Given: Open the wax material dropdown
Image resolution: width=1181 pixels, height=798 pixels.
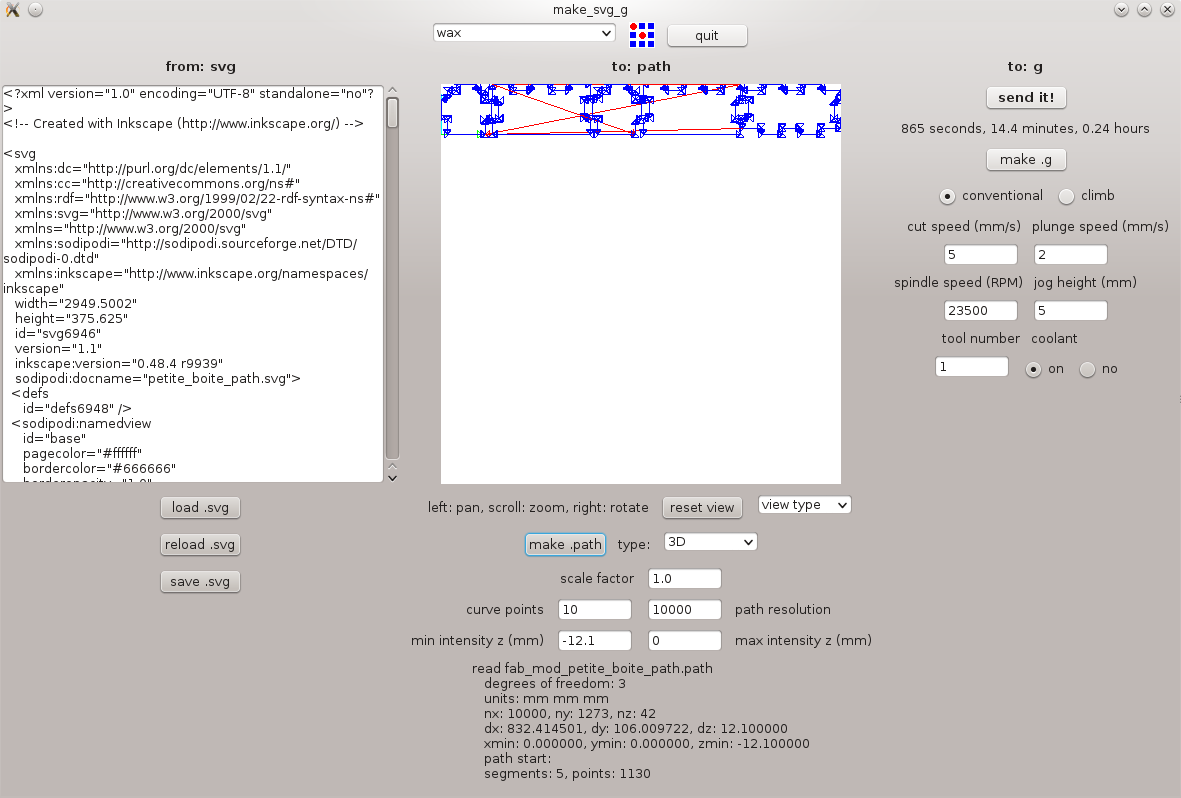Looking at the screenshot, I should coord(524,33).
